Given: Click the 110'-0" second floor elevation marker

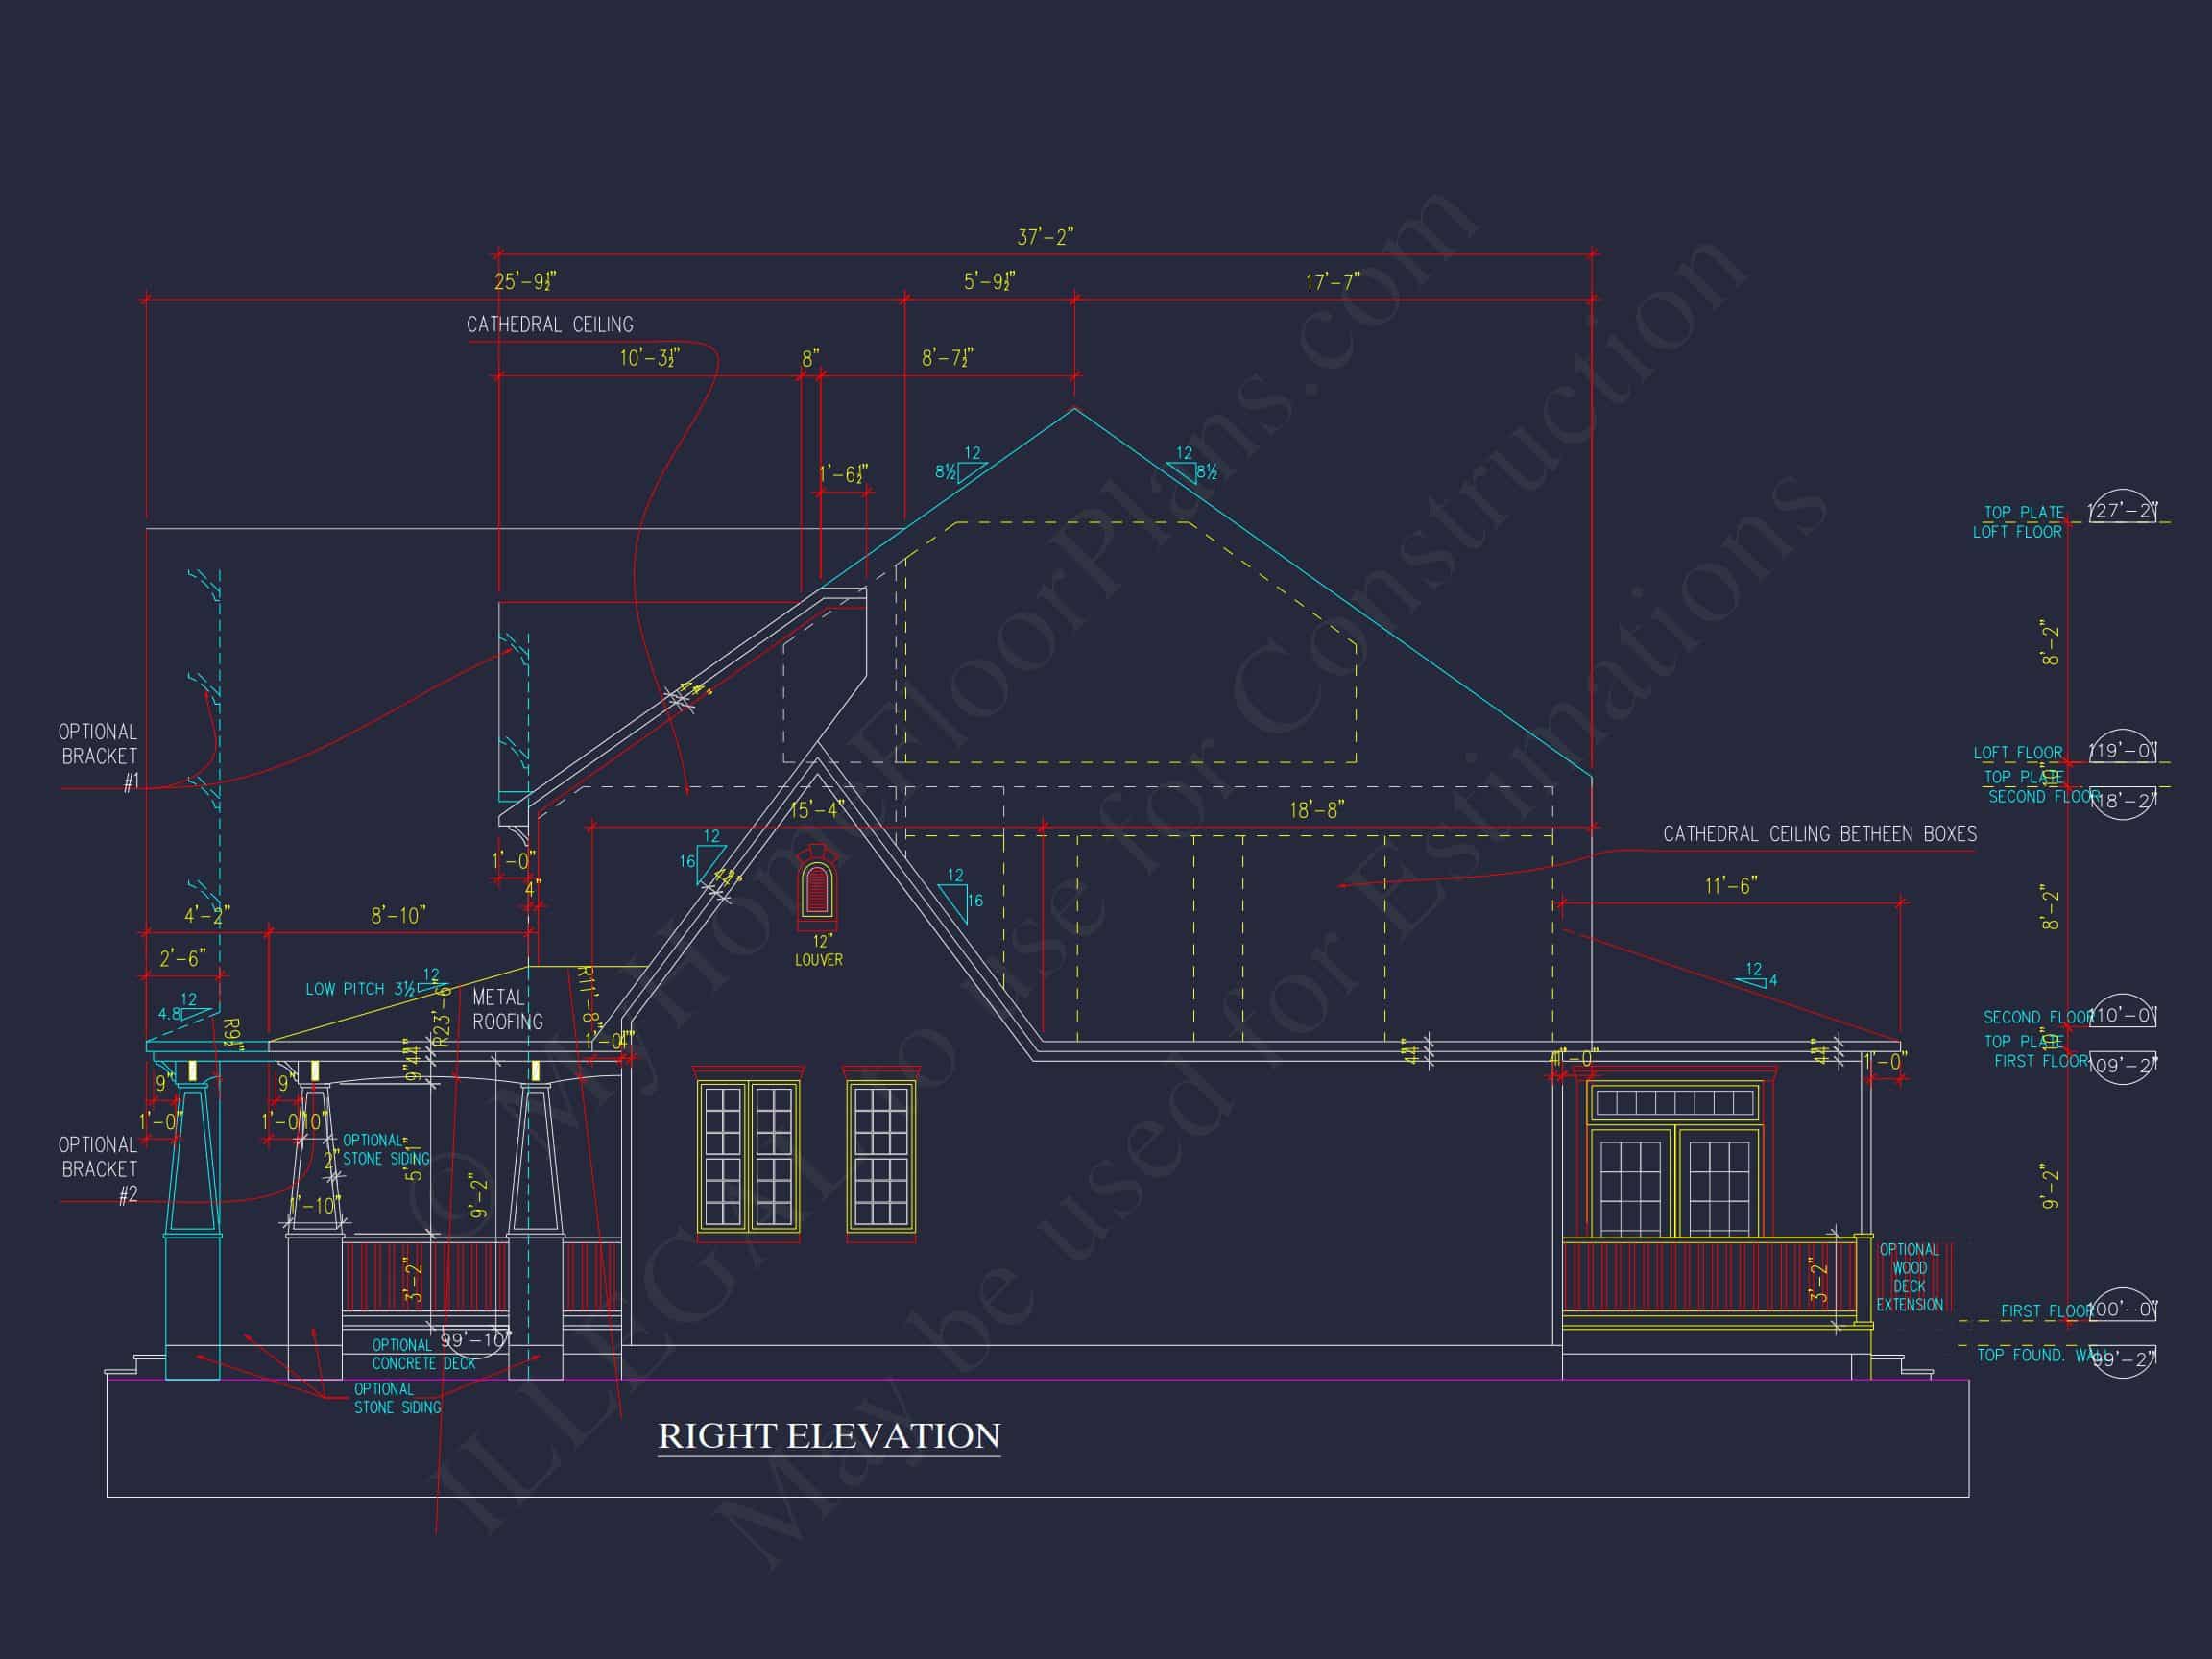Looking at the screenshot, I should (x=2122, y=1015).
